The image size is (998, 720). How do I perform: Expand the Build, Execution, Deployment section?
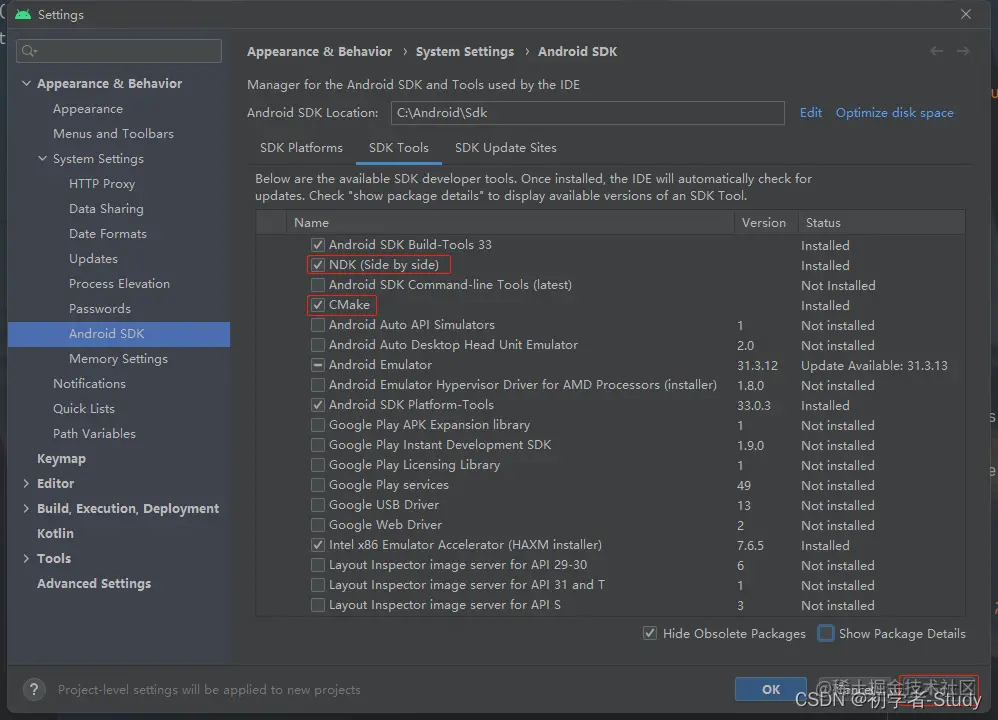click(x=27, y=509)
